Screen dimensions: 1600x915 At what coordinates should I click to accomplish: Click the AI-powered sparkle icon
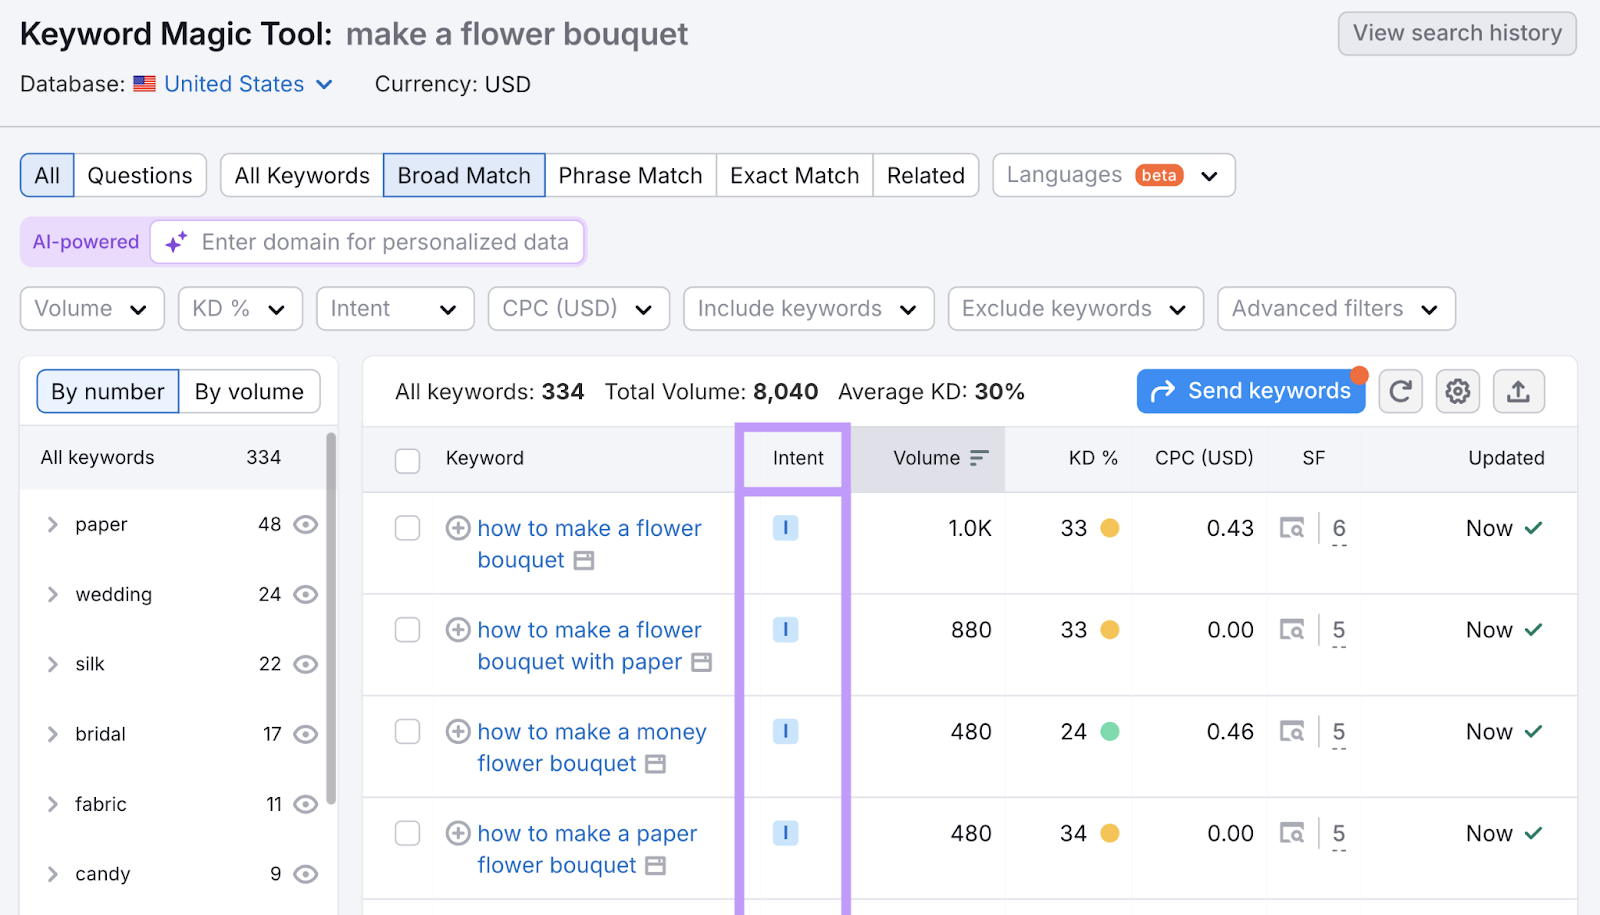click(x=176, y=241)
